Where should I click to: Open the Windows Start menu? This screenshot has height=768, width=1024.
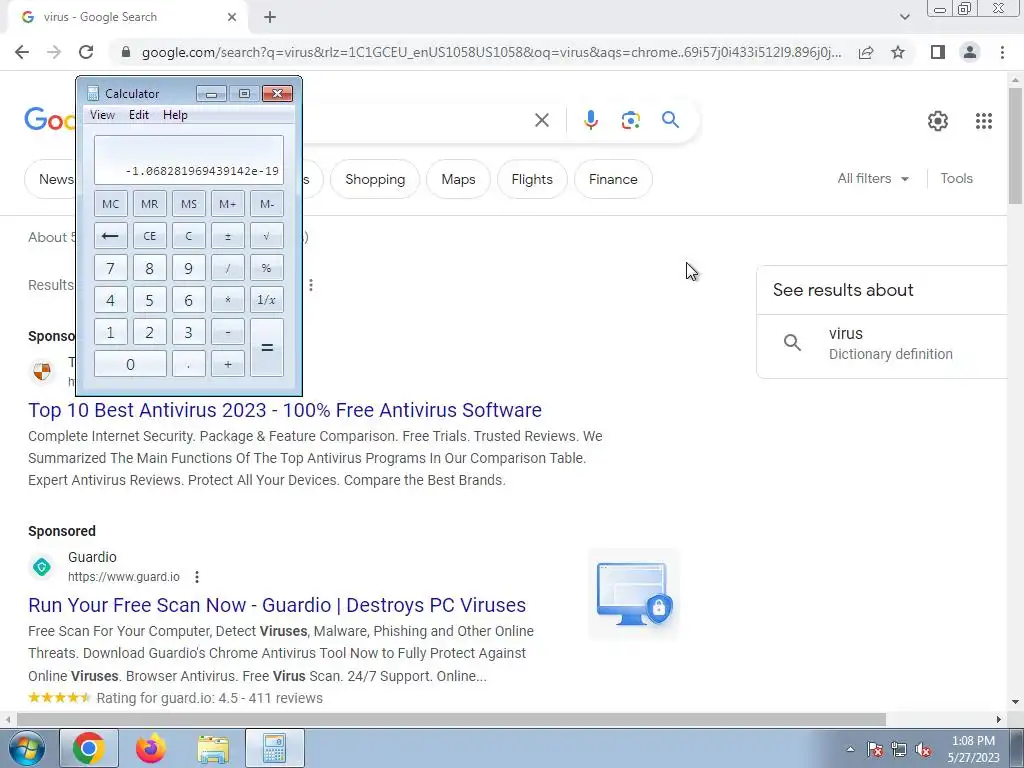[x=26, y=748]
